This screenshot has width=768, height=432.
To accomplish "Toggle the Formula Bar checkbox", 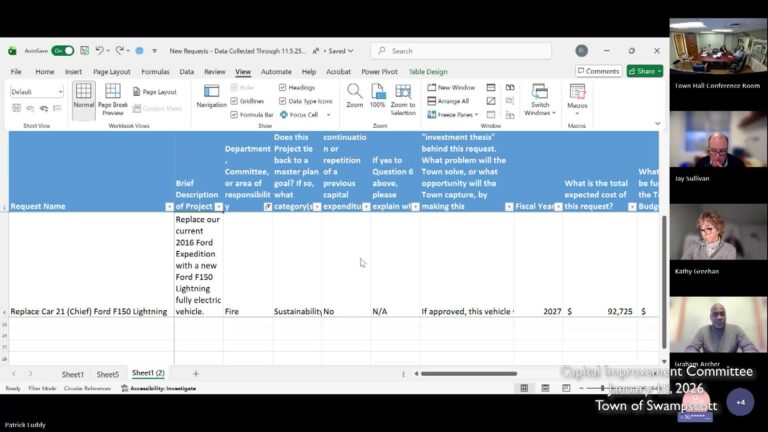I will 234,114.
